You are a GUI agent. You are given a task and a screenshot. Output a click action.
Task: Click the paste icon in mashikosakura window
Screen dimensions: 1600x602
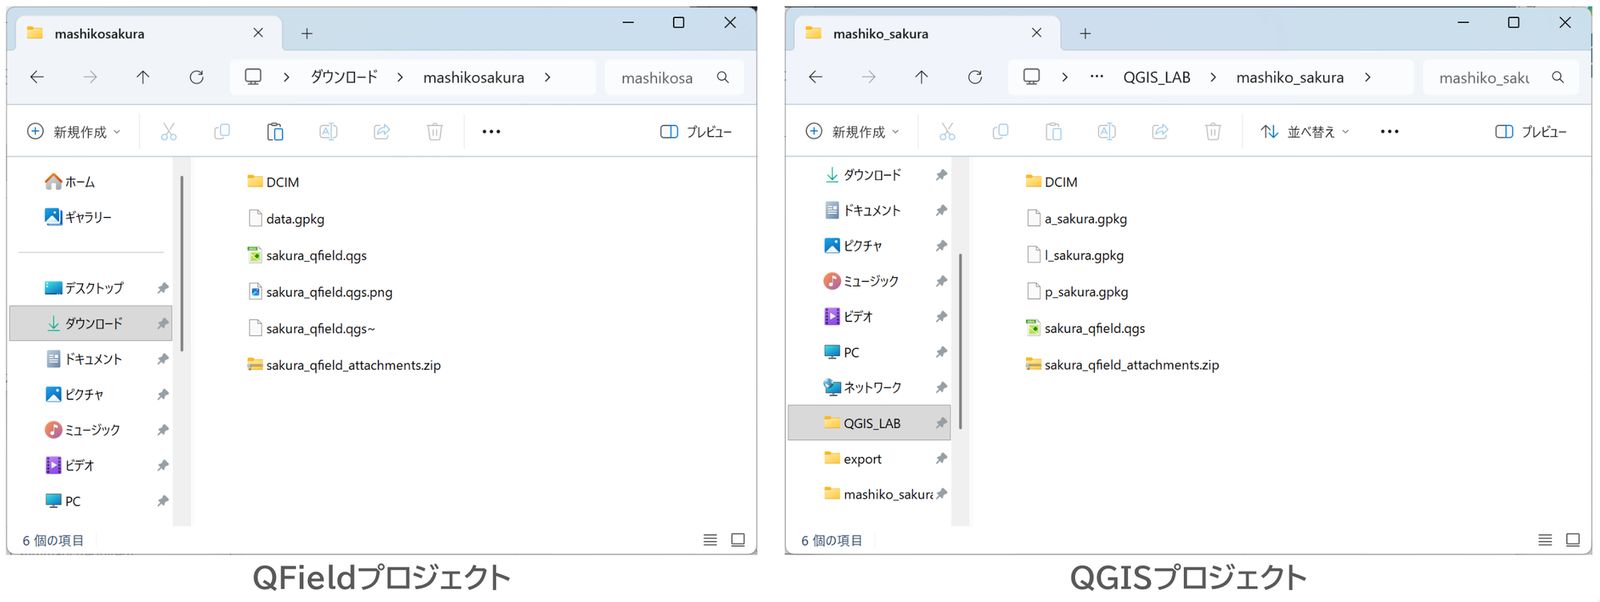click(x=275, y=131)
